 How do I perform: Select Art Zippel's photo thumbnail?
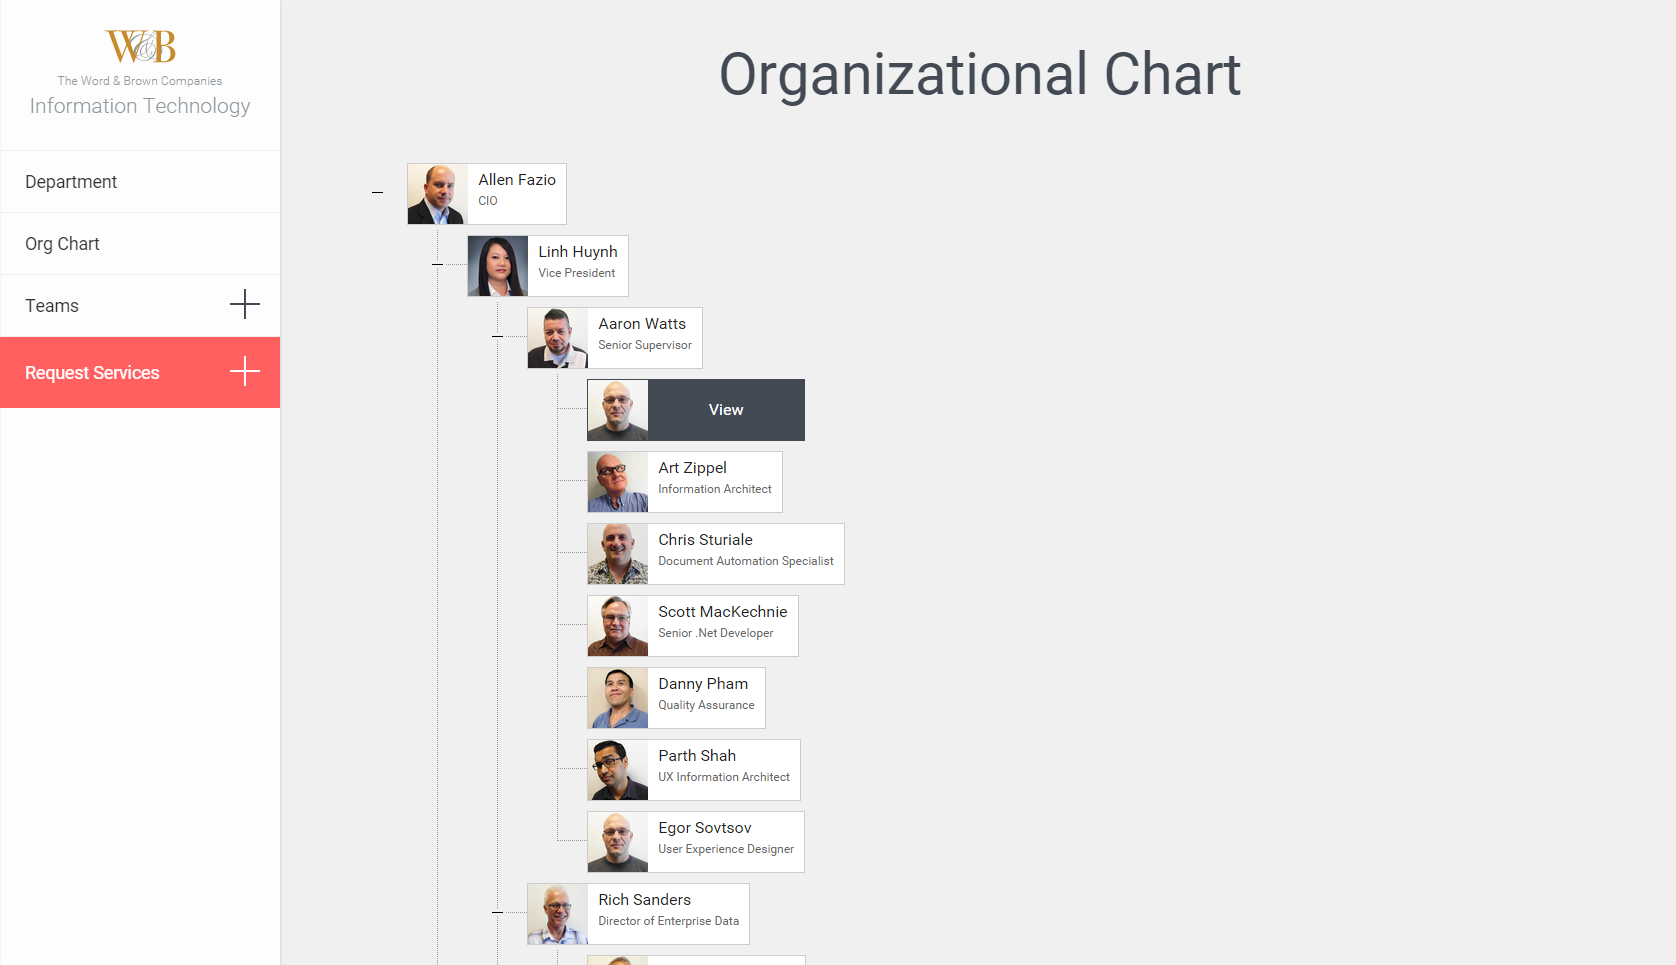point(618,482)
